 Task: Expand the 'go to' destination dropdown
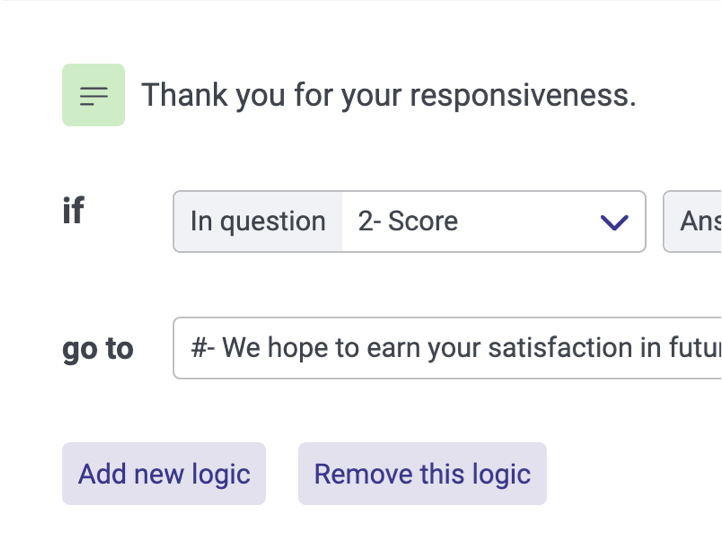tap(448, 348)
